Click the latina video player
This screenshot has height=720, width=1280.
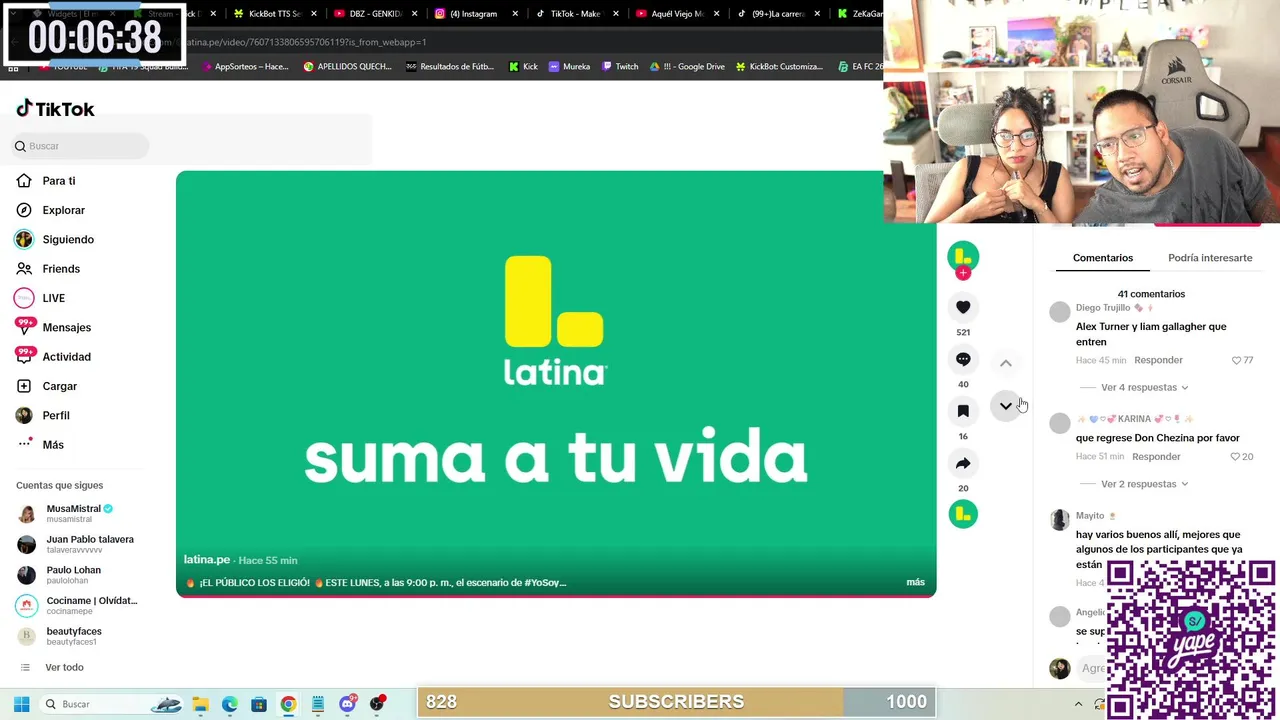(x=556, y=384)
